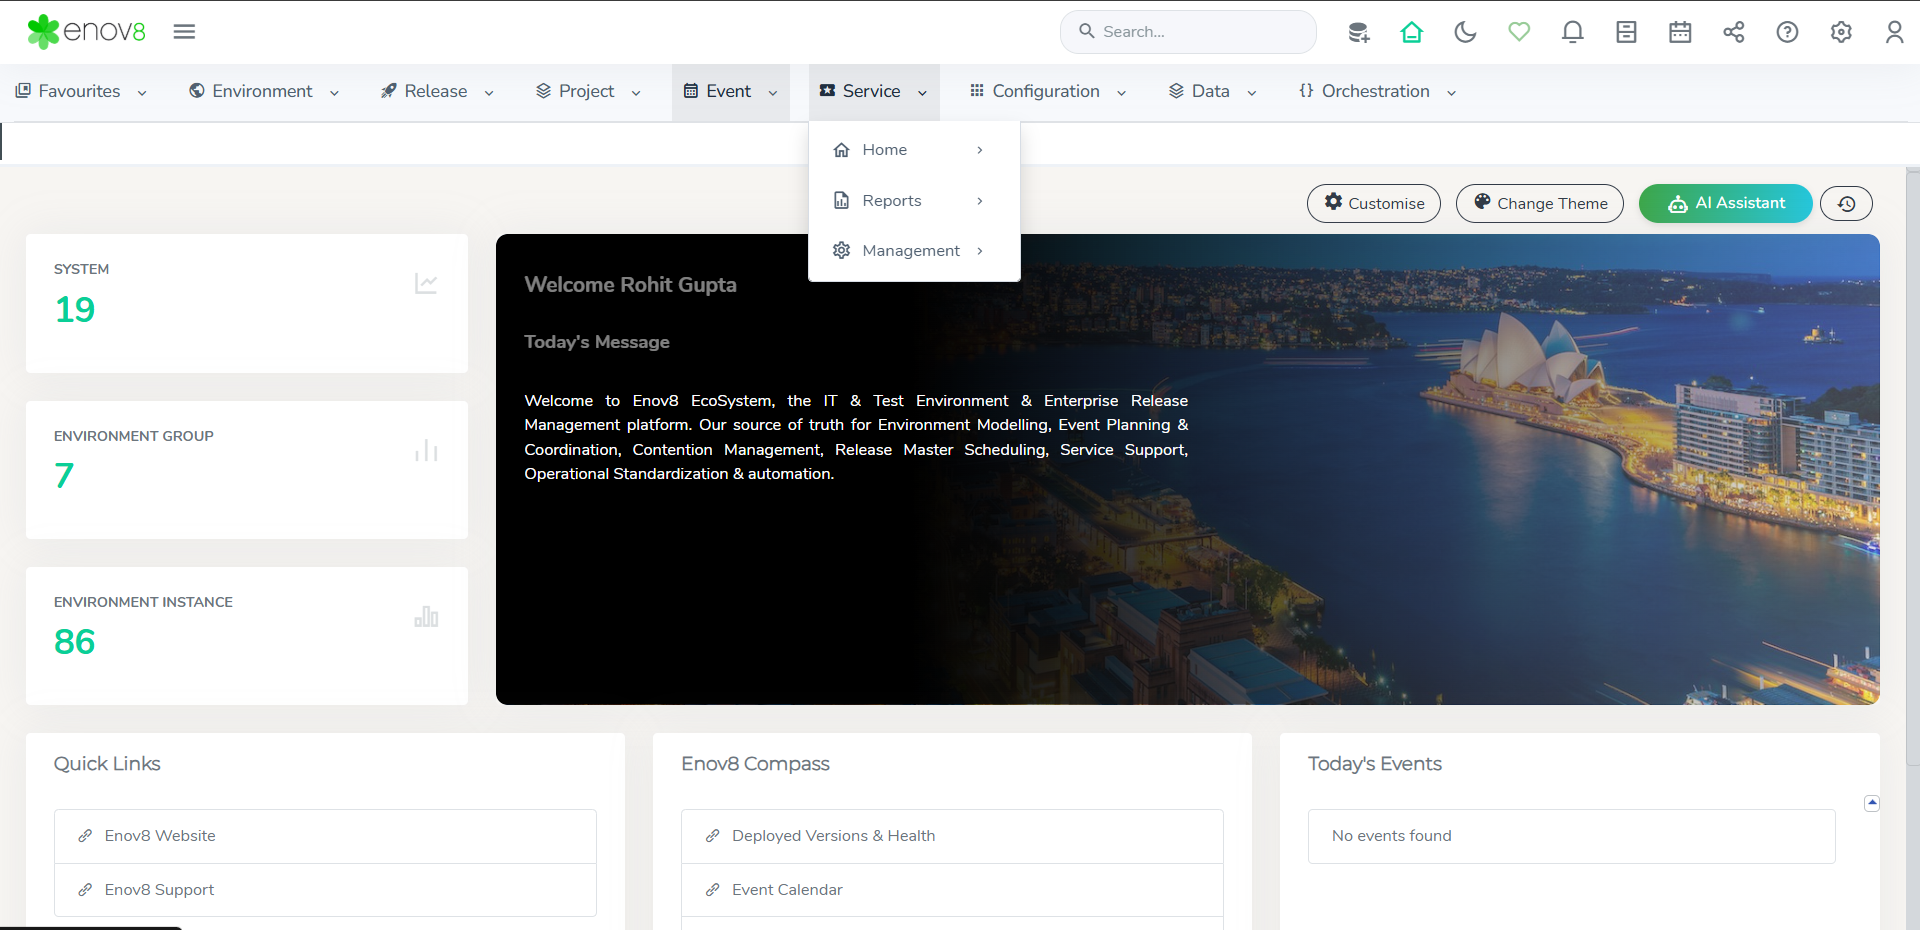Click the AI Assistant button
The image size is (1920, 930).
coord(1725,203)
